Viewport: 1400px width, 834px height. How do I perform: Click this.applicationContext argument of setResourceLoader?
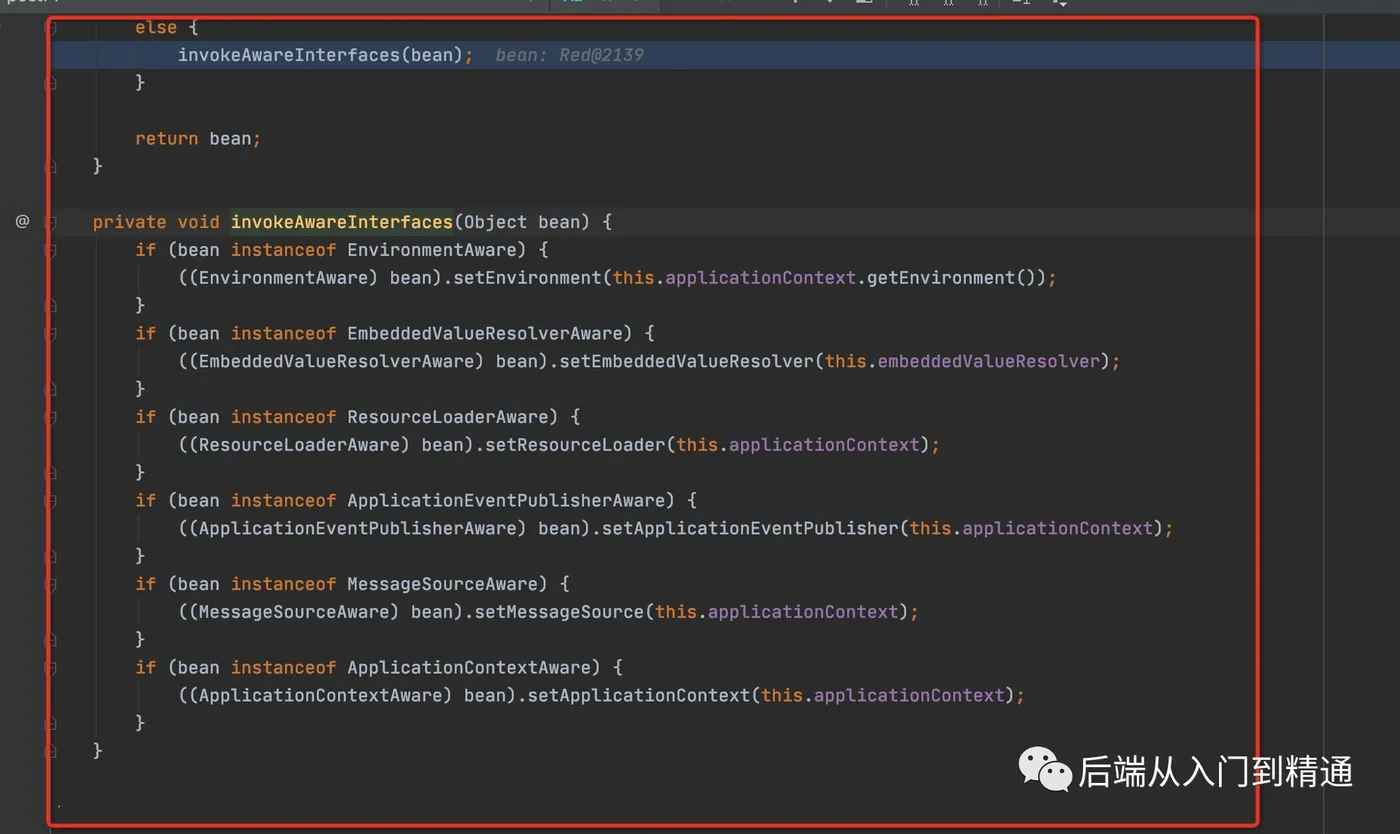(x=798, y=445)
